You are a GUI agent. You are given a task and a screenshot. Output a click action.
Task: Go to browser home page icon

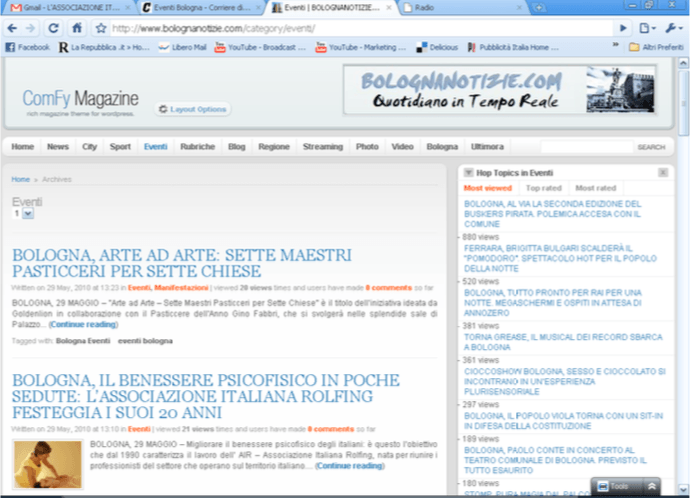point(77,28)
